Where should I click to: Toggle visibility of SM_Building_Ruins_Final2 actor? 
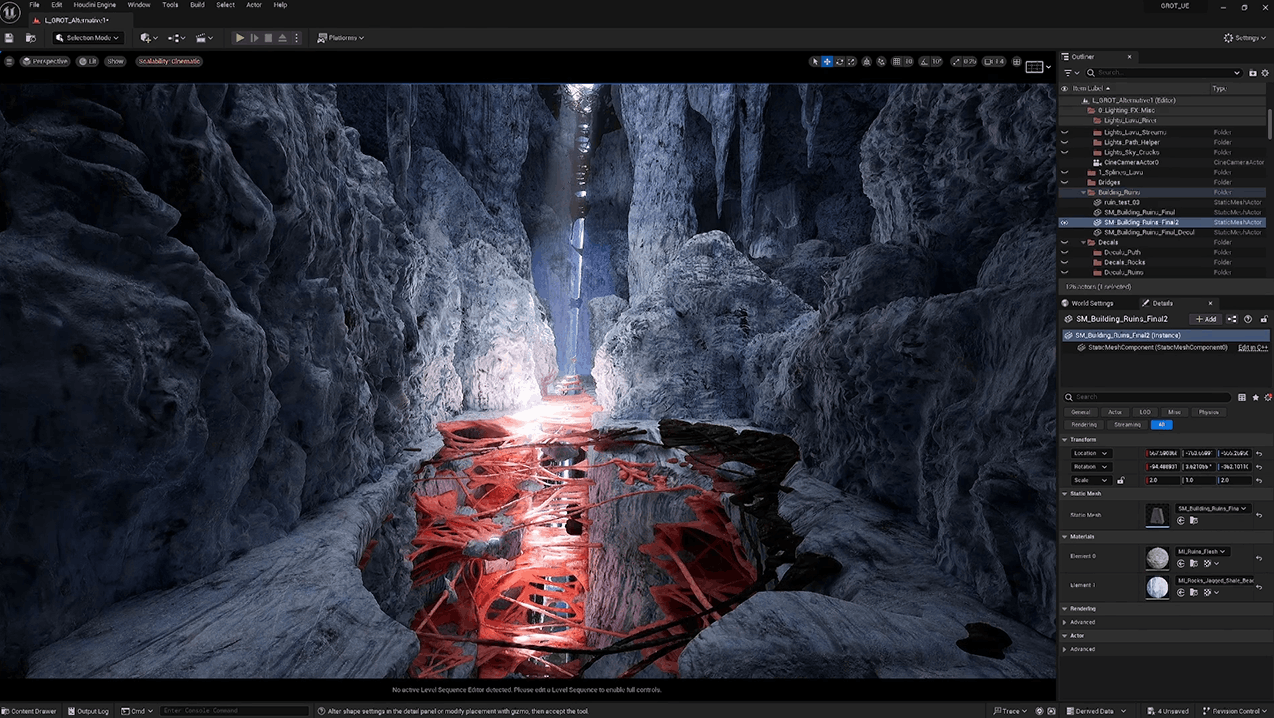[x=1064, y=222]
